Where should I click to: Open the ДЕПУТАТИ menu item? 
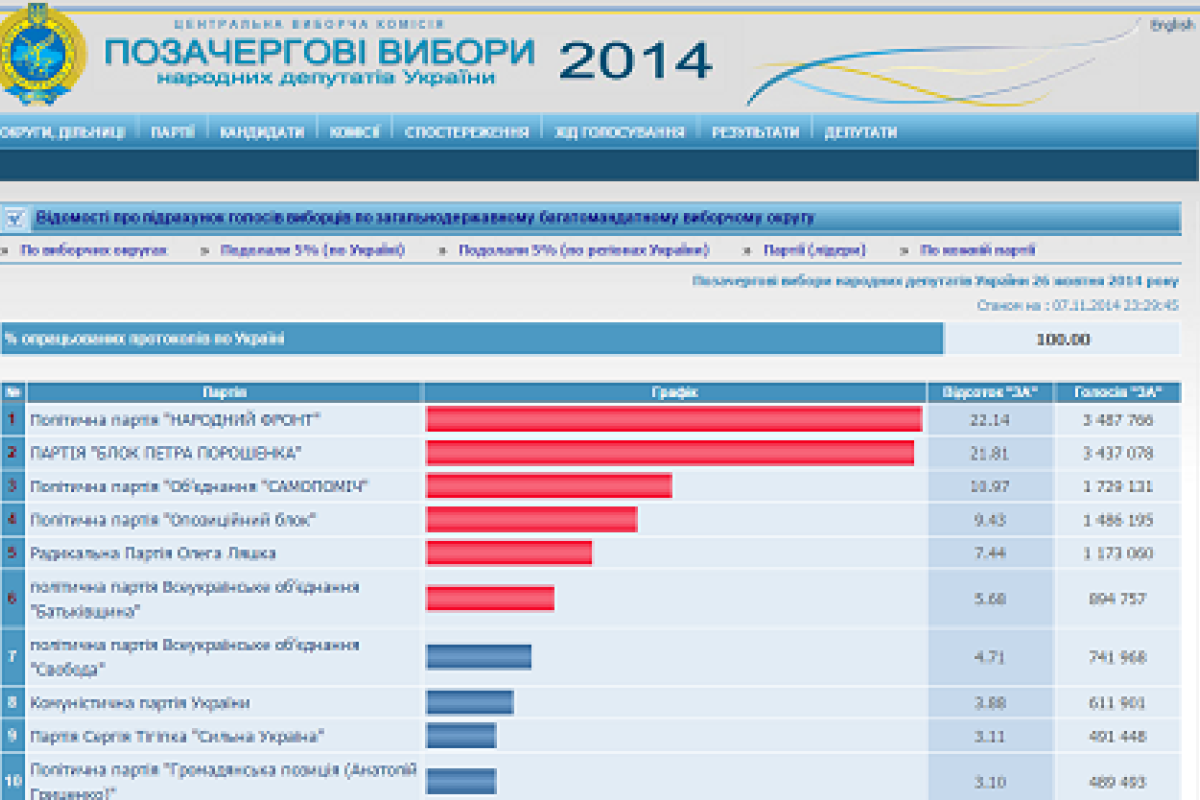point(857,130)
